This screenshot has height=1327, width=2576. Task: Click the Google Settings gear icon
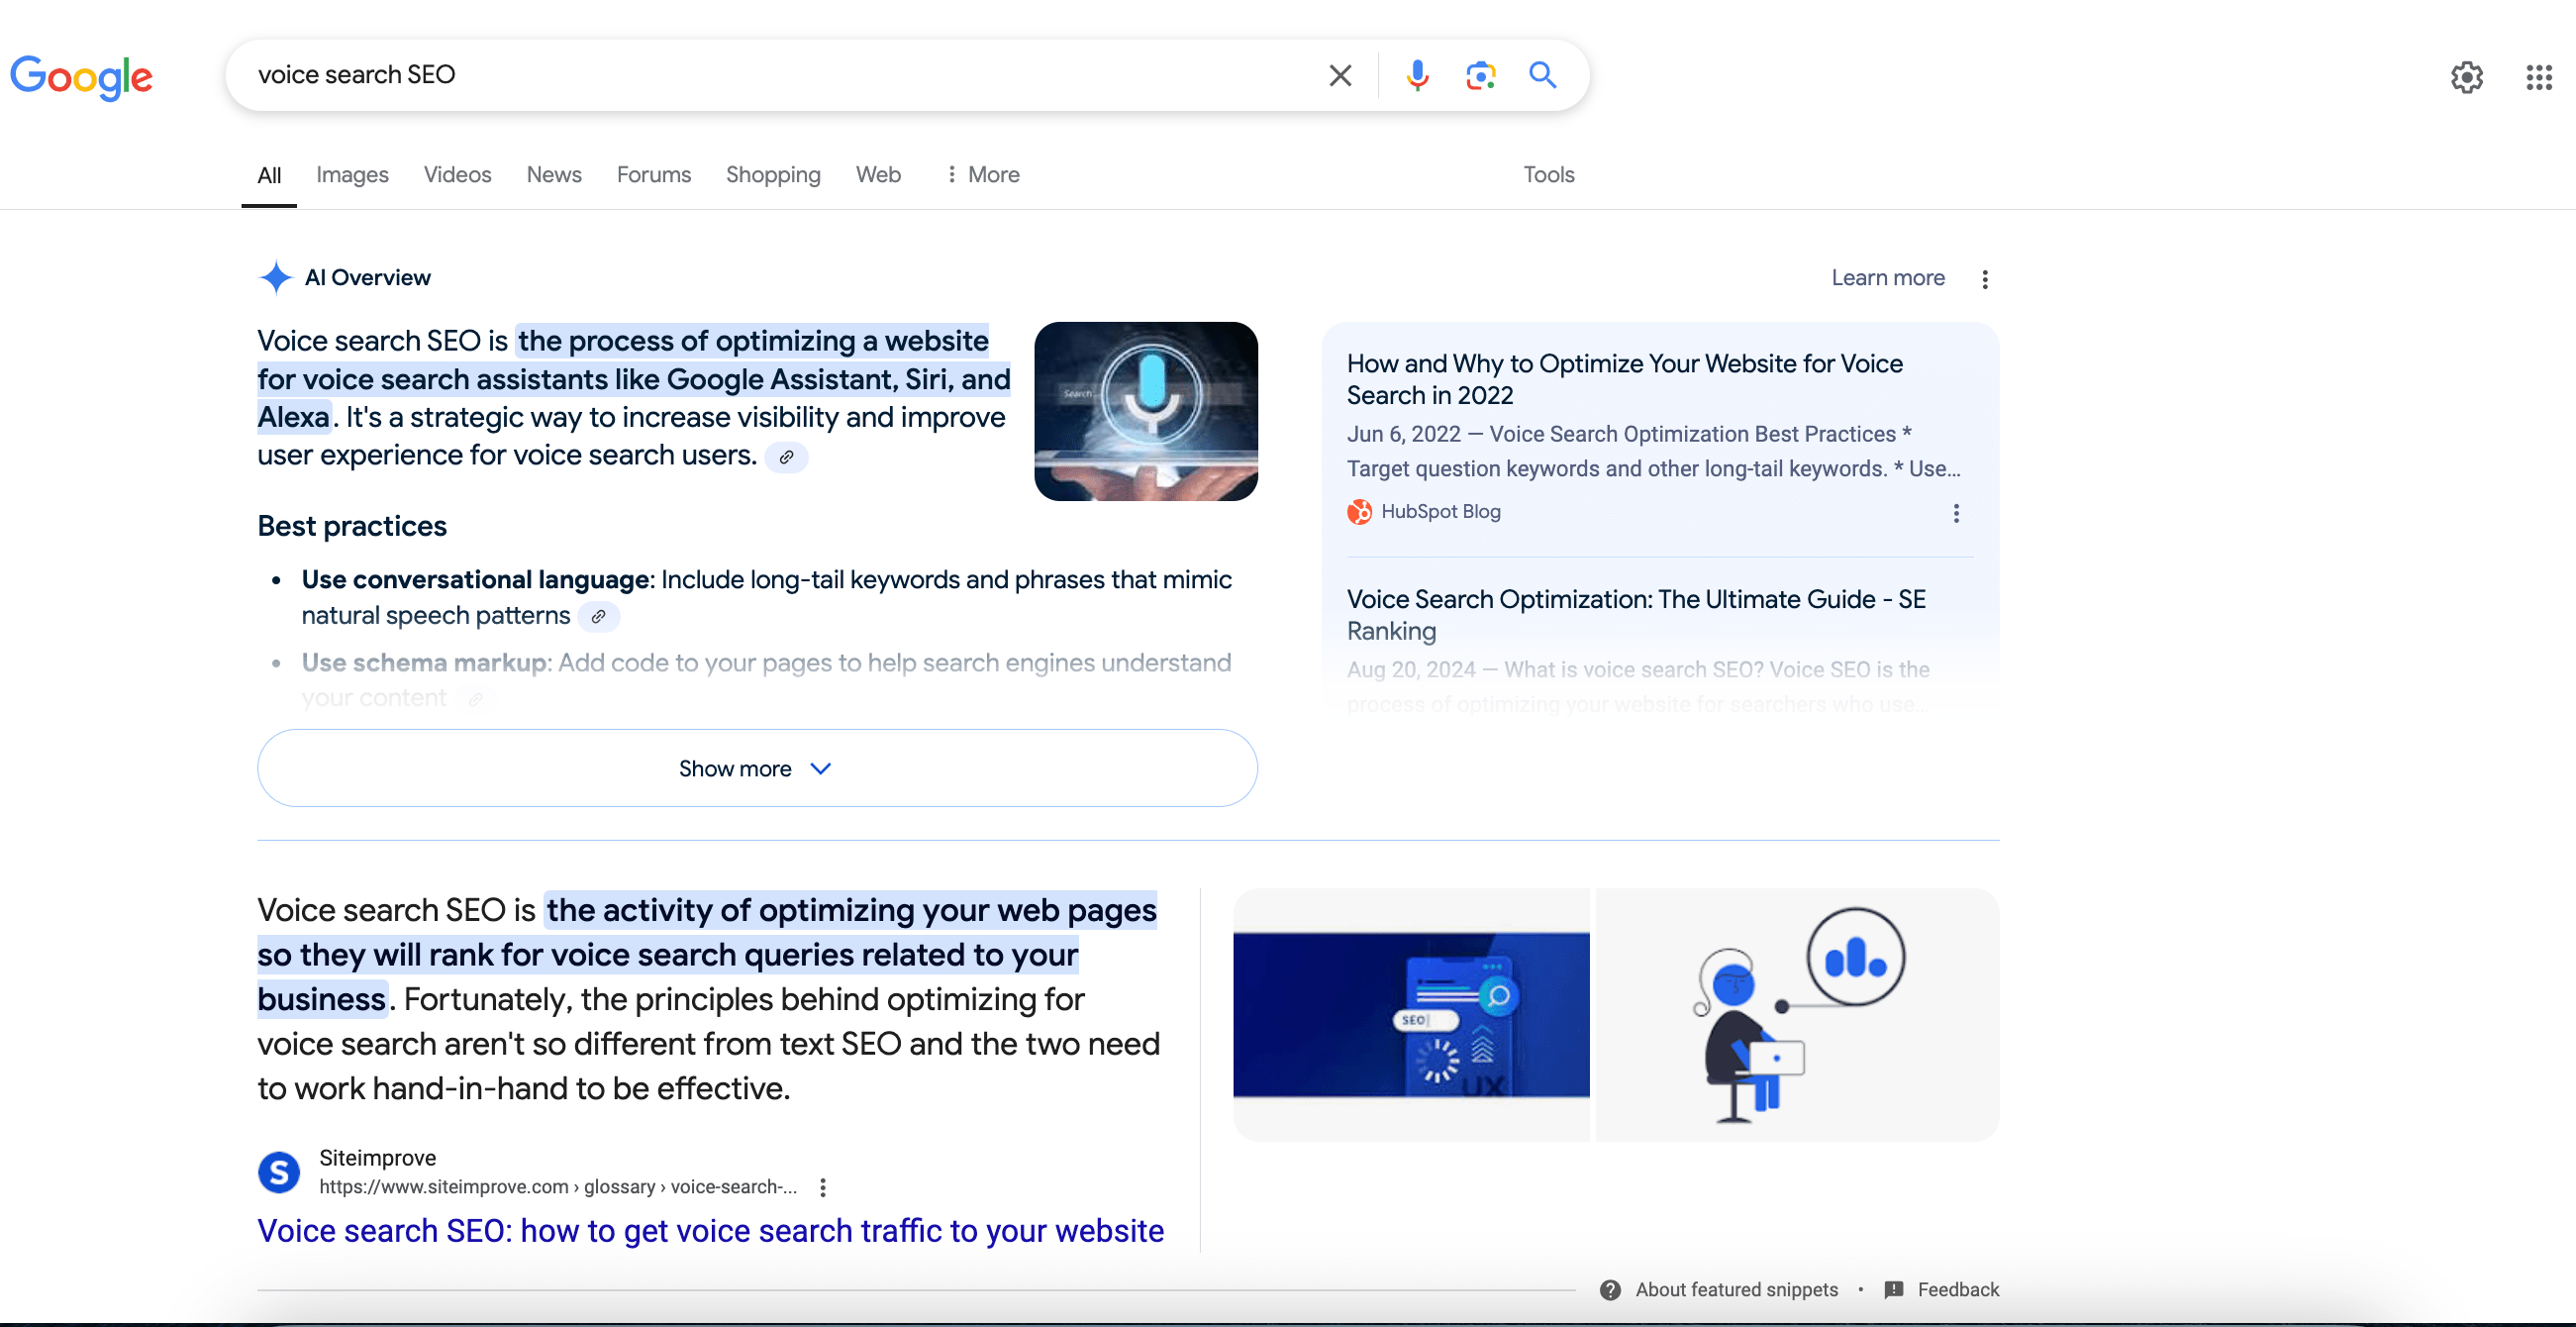point(2464,76)
